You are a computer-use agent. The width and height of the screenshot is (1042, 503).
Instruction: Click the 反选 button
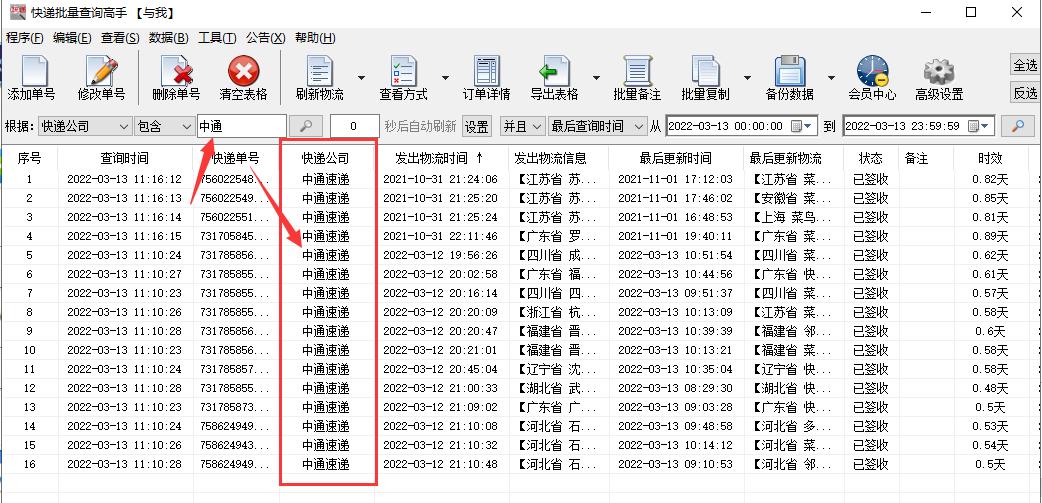[x=1024, y=92]
